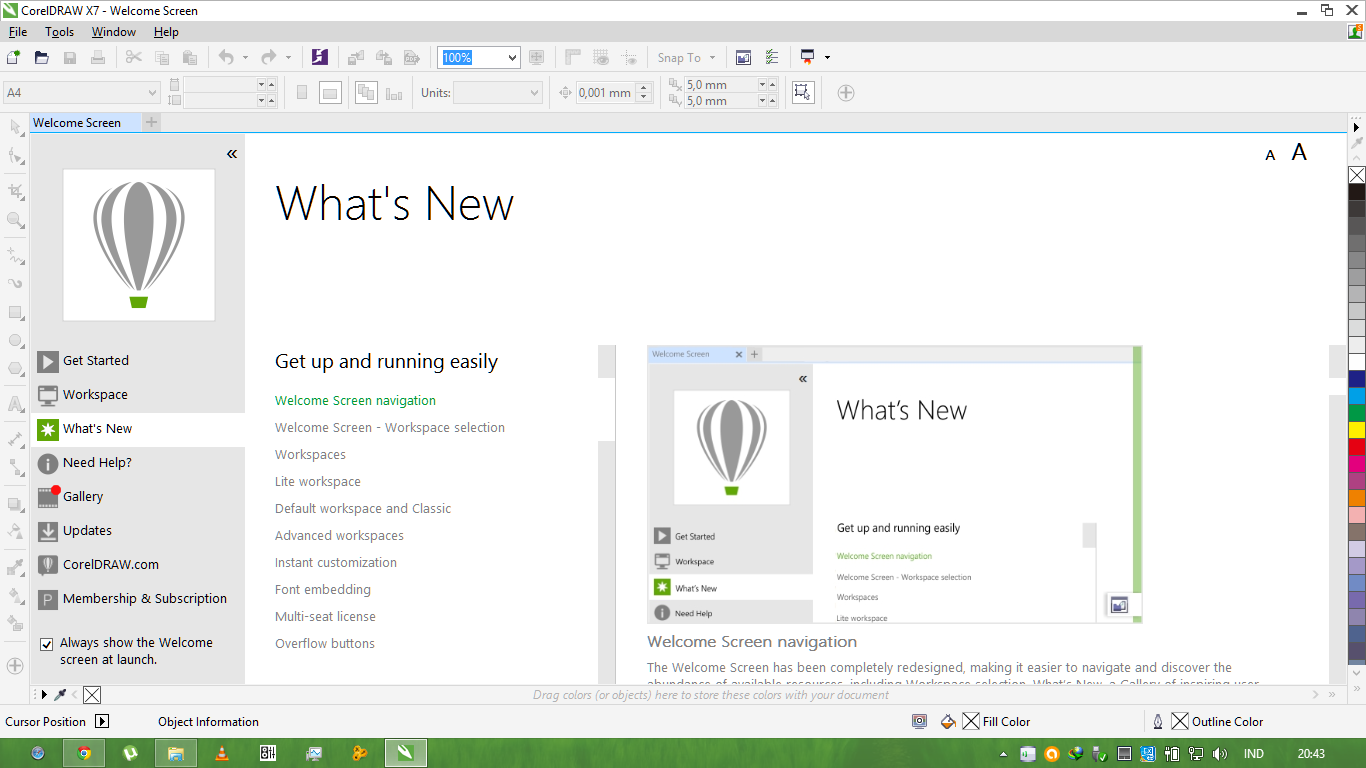Collapse the Welcome Screen sidebar chevron
Screen dimensions: 1366x768
point(232,154)
